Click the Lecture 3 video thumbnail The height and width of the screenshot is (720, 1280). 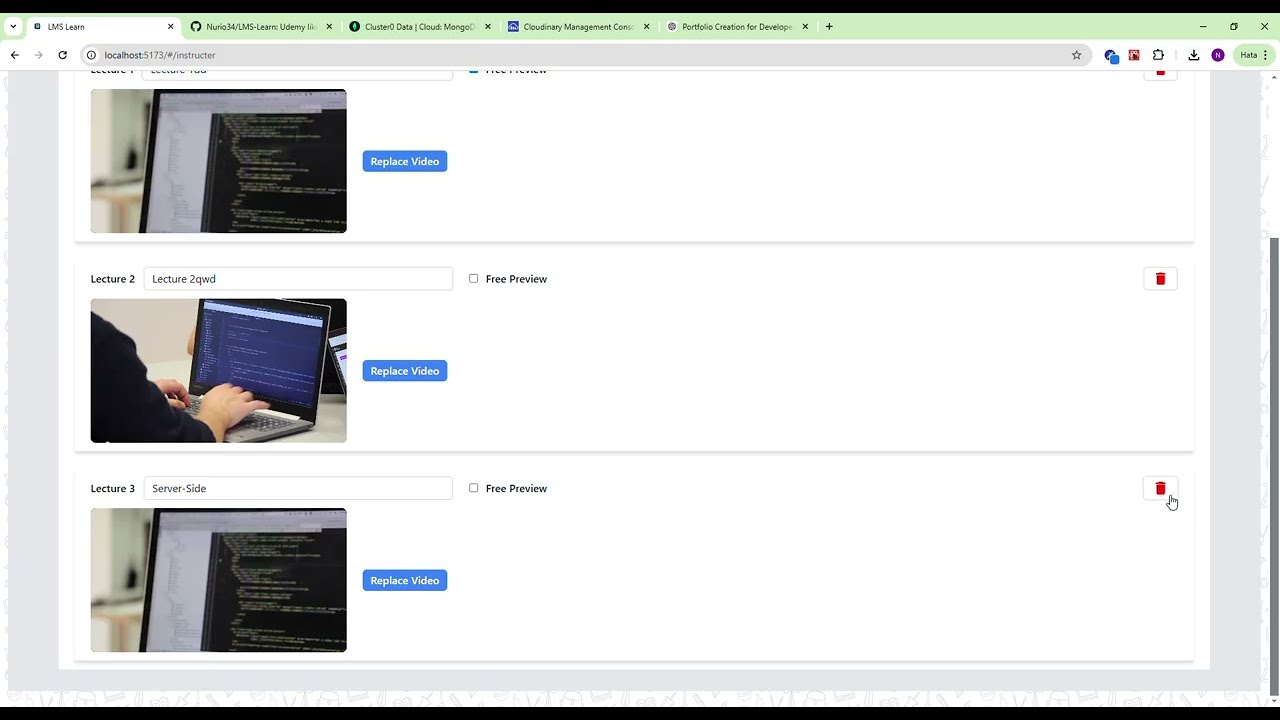[x=219, y=580]
